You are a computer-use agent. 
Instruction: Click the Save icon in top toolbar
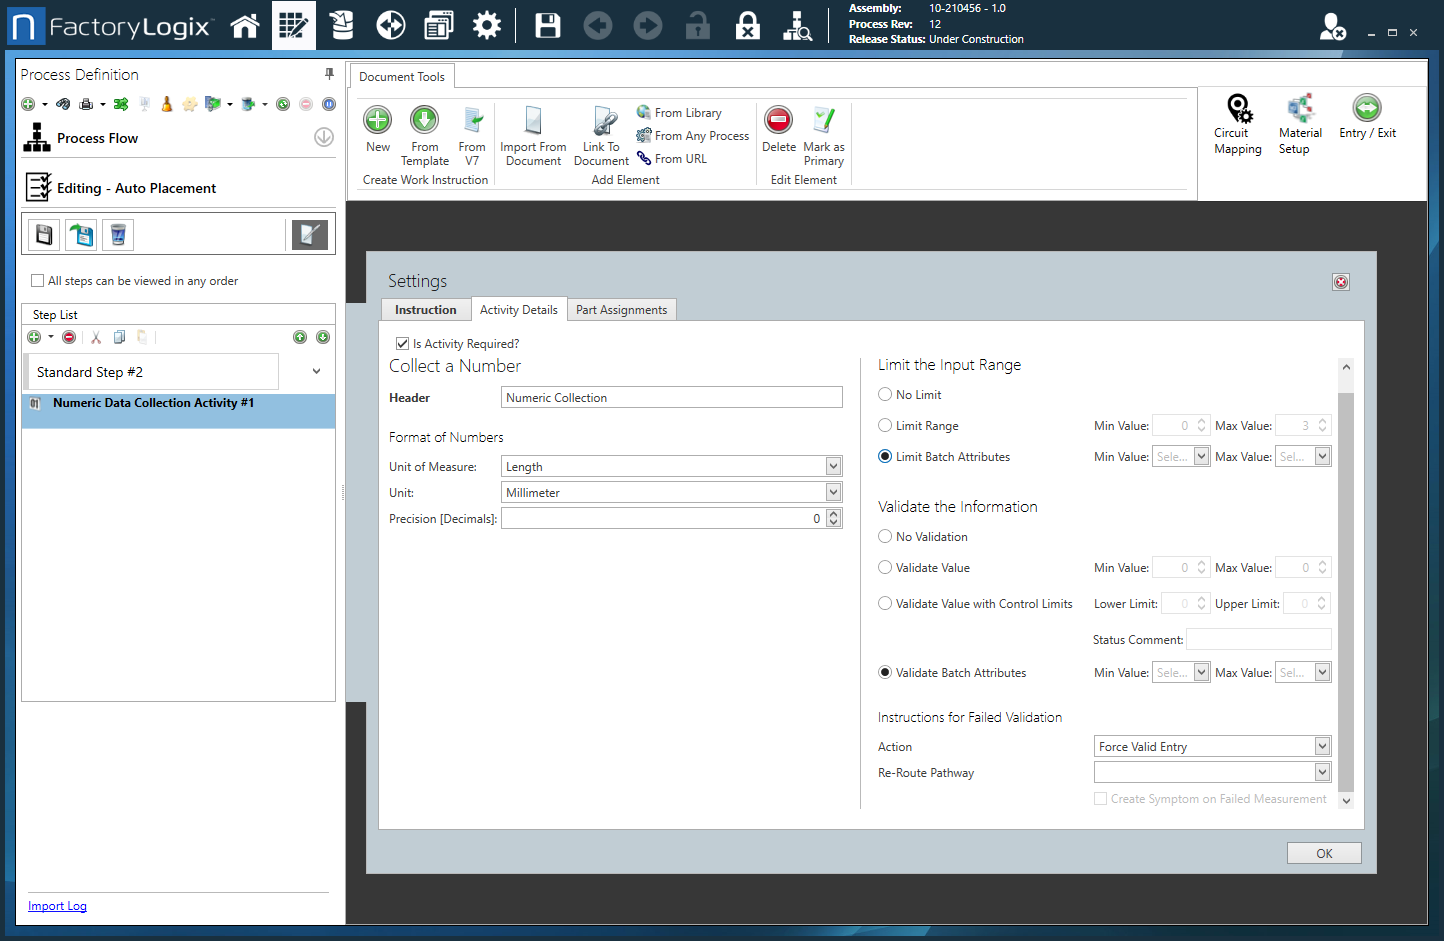coord(547,26)
